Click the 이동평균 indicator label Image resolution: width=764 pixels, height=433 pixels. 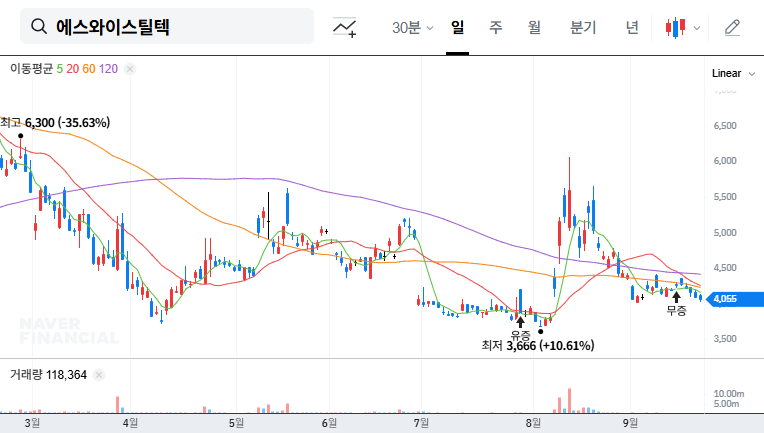[x=31, y=69]
